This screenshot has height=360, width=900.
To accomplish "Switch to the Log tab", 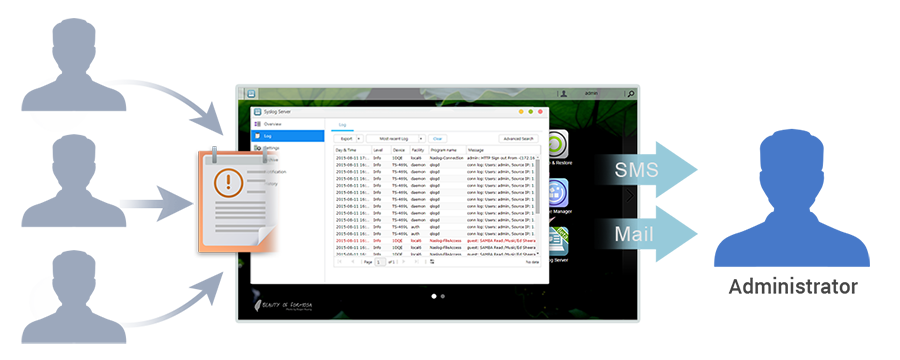I will [x=342, y=125].
